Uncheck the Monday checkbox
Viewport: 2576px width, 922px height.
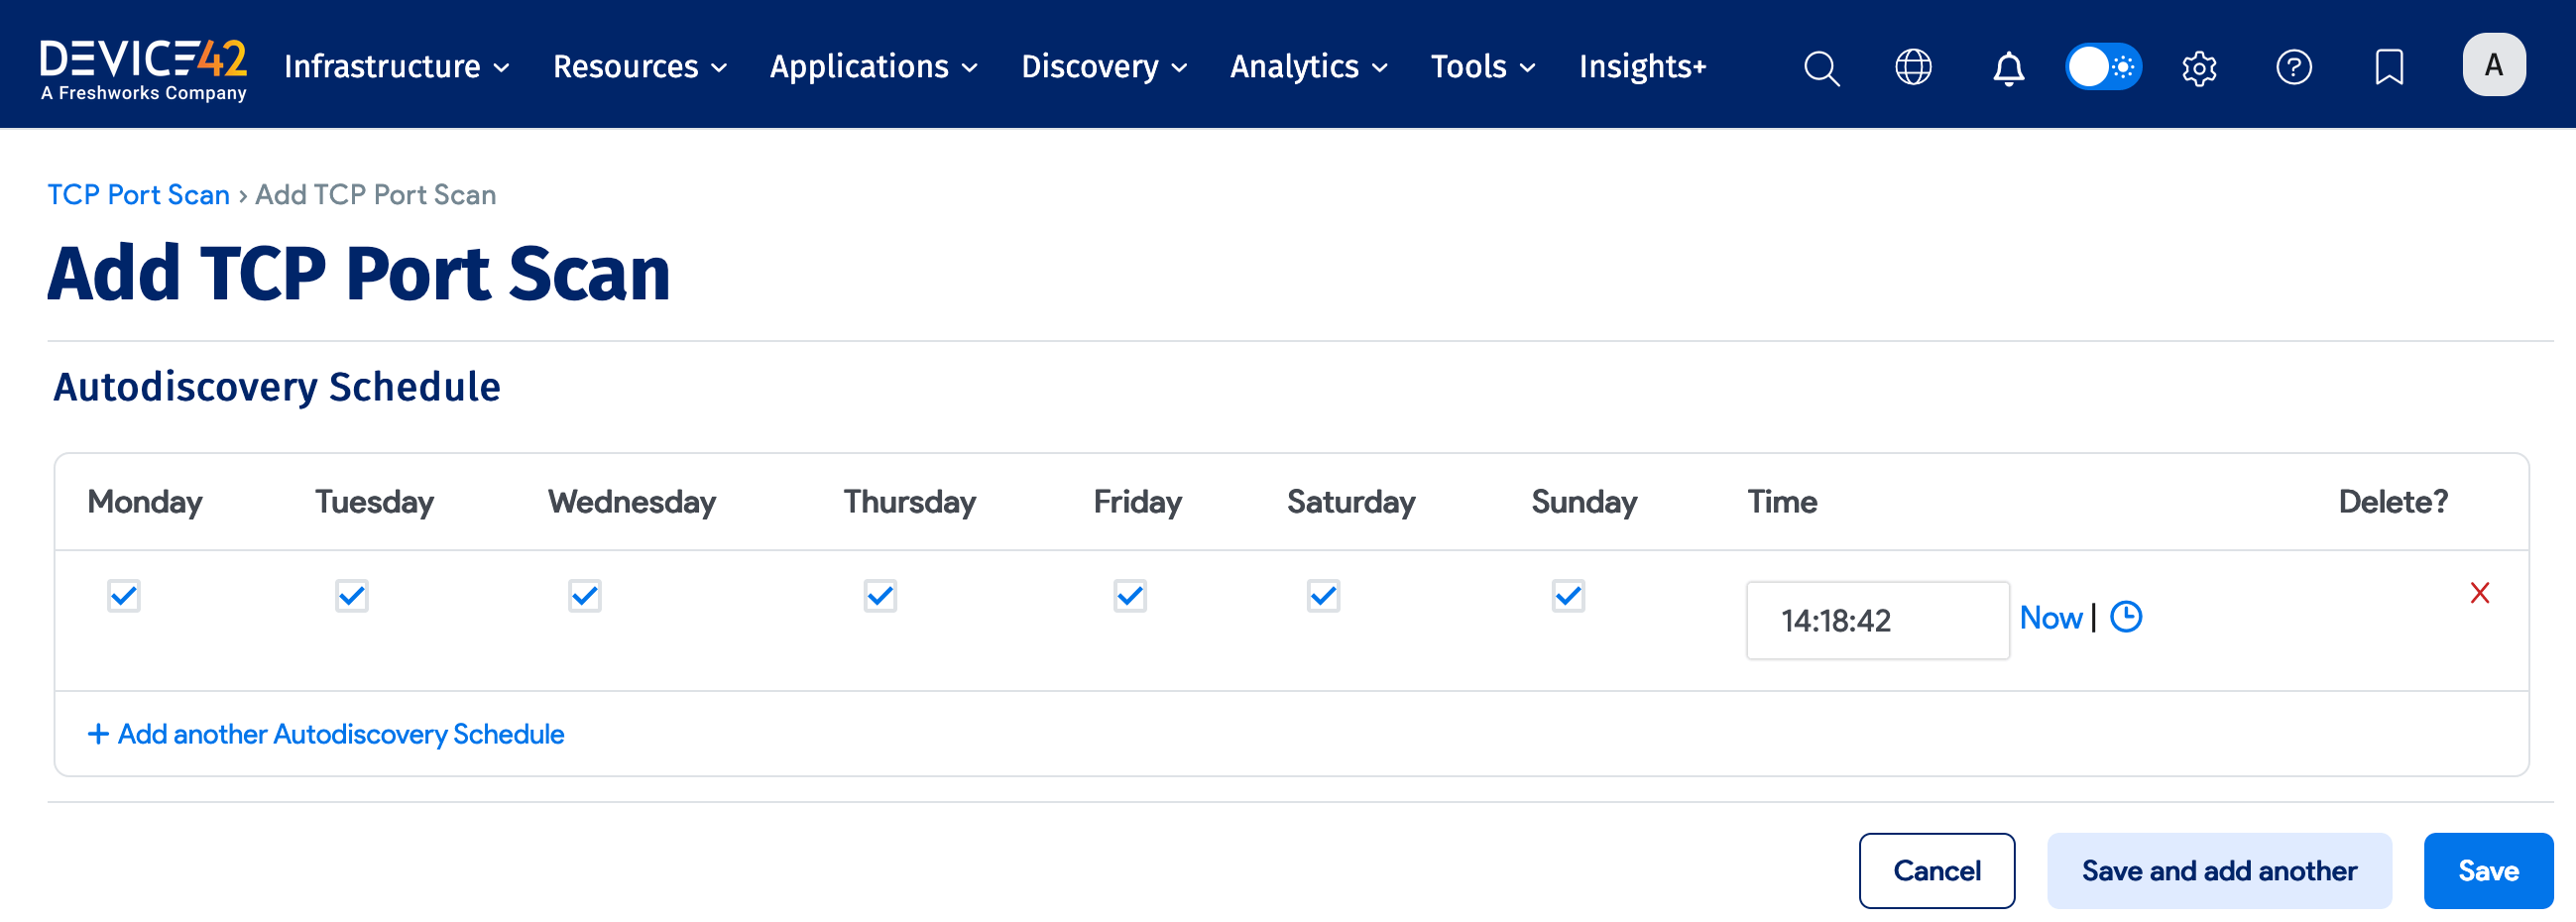point(124,596)
